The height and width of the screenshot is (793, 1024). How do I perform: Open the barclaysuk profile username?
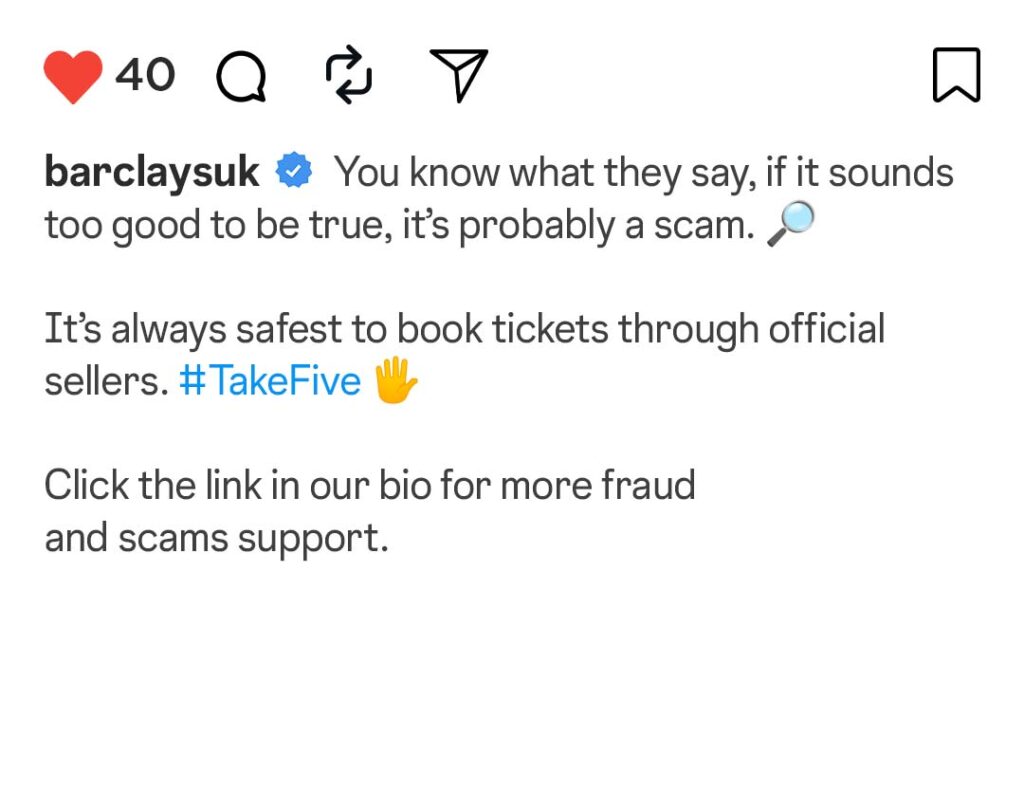click(152, 173)
